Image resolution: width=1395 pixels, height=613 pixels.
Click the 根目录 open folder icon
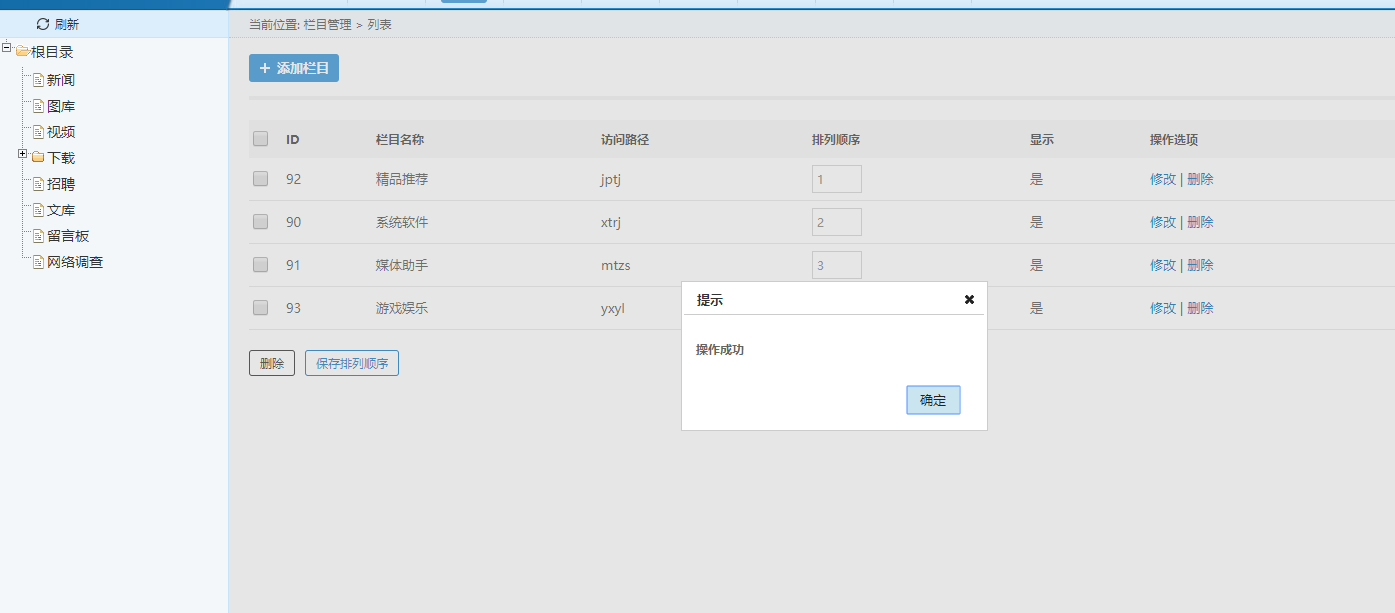pyautogui.click(x=22, y=51)
